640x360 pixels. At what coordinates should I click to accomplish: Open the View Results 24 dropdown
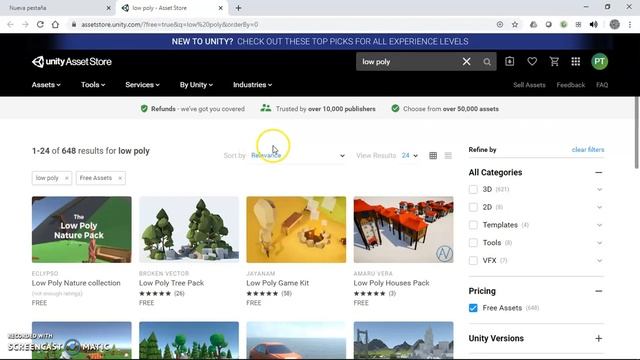(409, 156)
